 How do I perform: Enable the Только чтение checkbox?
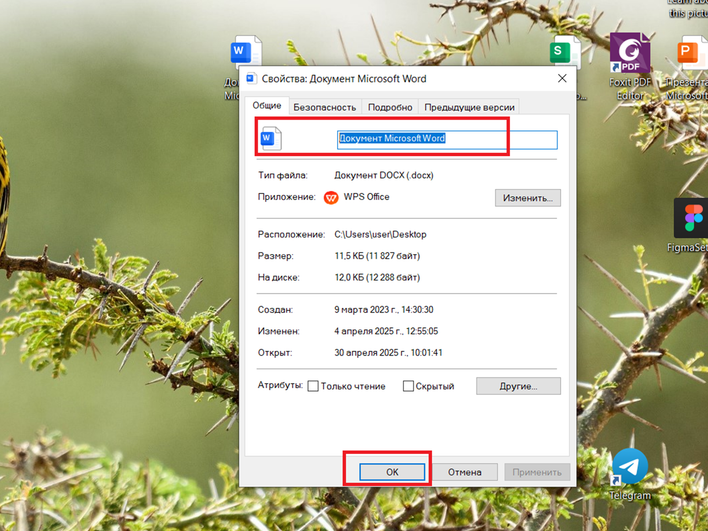coord(313,386)
